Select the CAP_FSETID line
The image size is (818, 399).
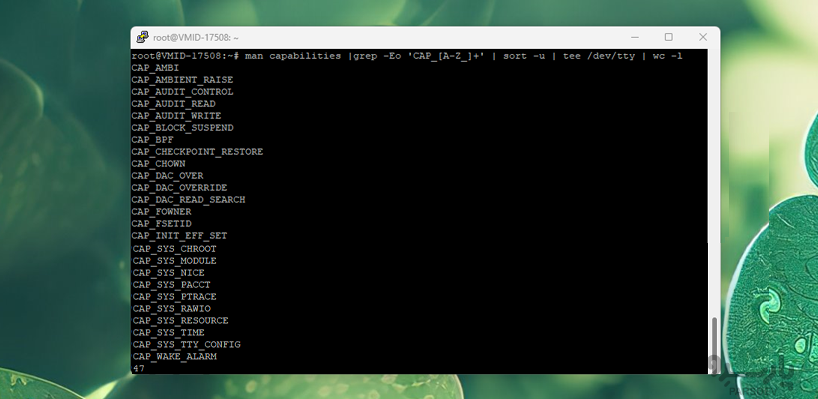pos(161,224)
